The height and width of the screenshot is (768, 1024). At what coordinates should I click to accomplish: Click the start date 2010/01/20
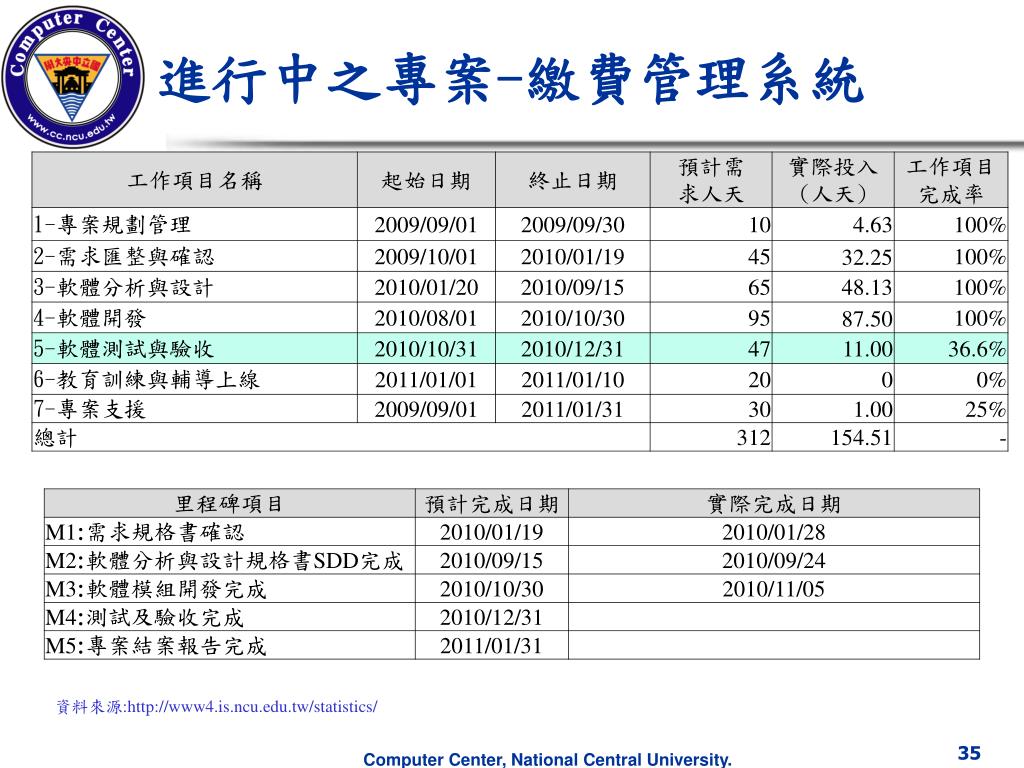(426, 287)
